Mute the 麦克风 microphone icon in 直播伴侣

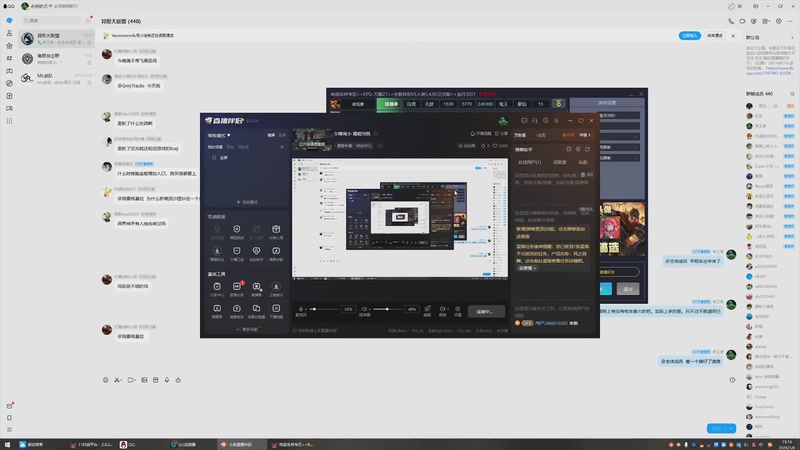(301, 309)
